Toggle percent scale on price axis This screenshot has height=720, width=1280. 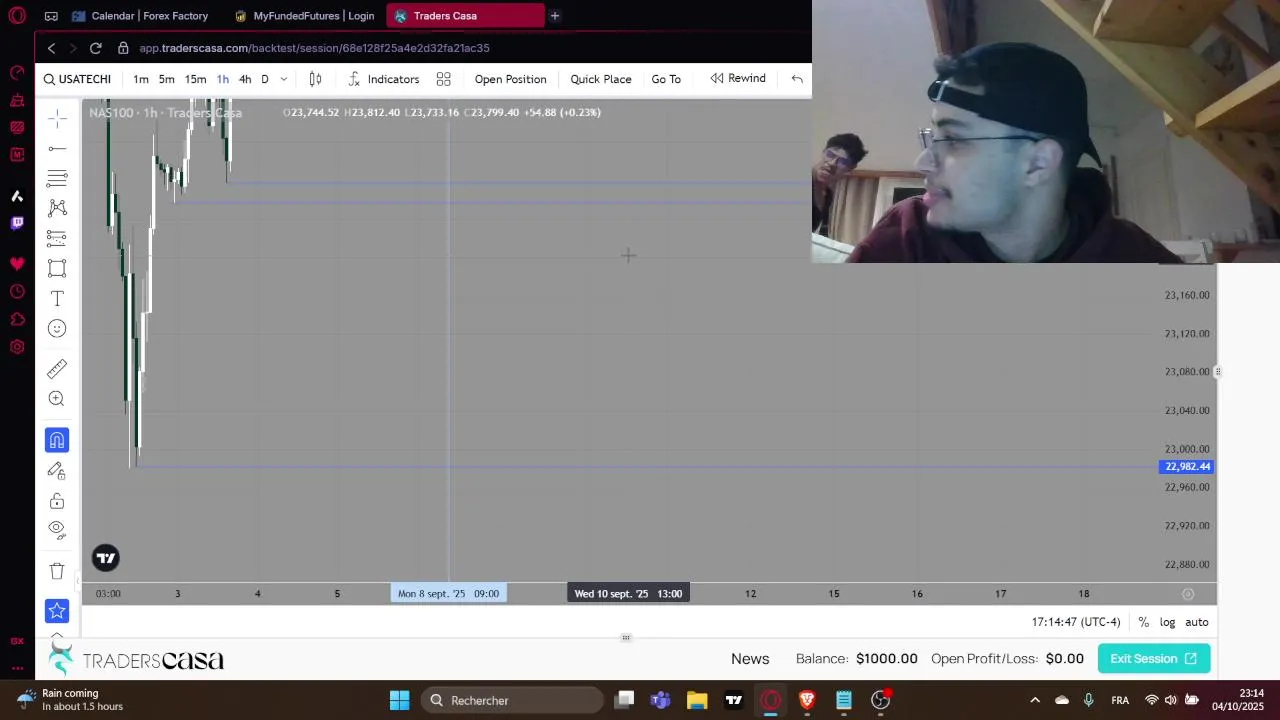pyautogui.click(x=1143, y=622)
